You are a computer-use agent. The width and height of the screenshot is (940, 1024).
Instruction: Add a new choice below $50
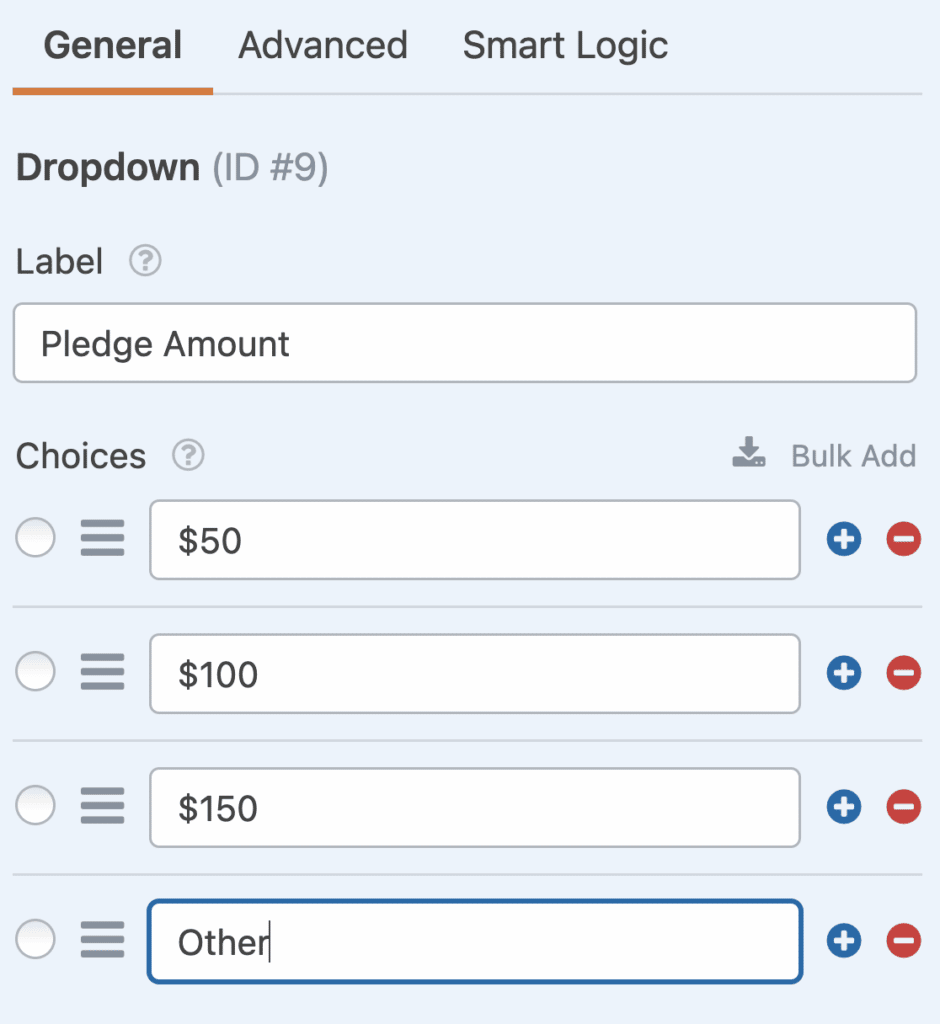click(843, 539)
